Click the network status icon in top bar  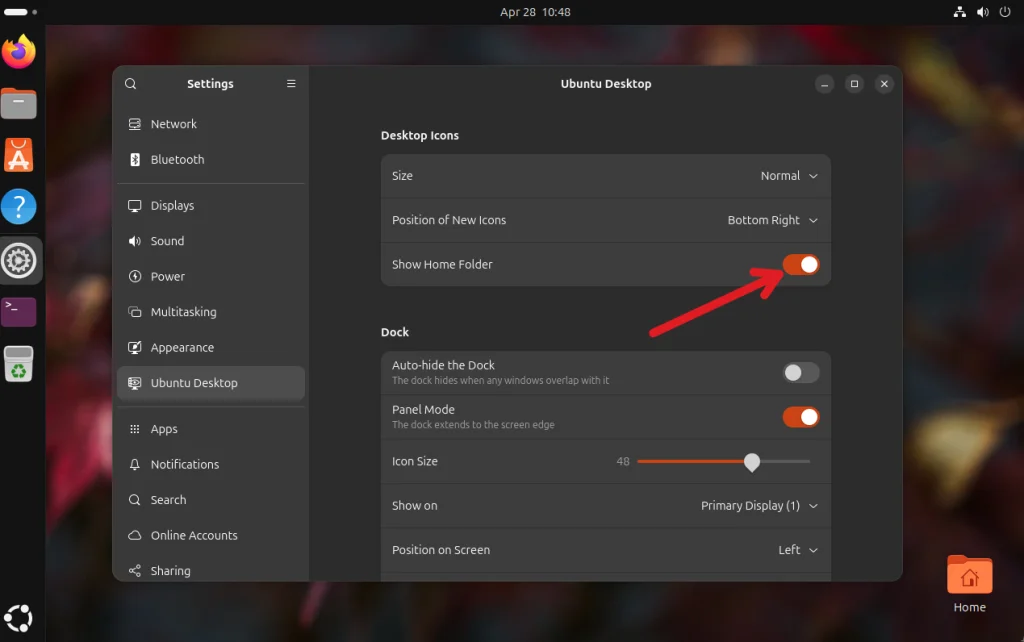[x=959, y=12]
